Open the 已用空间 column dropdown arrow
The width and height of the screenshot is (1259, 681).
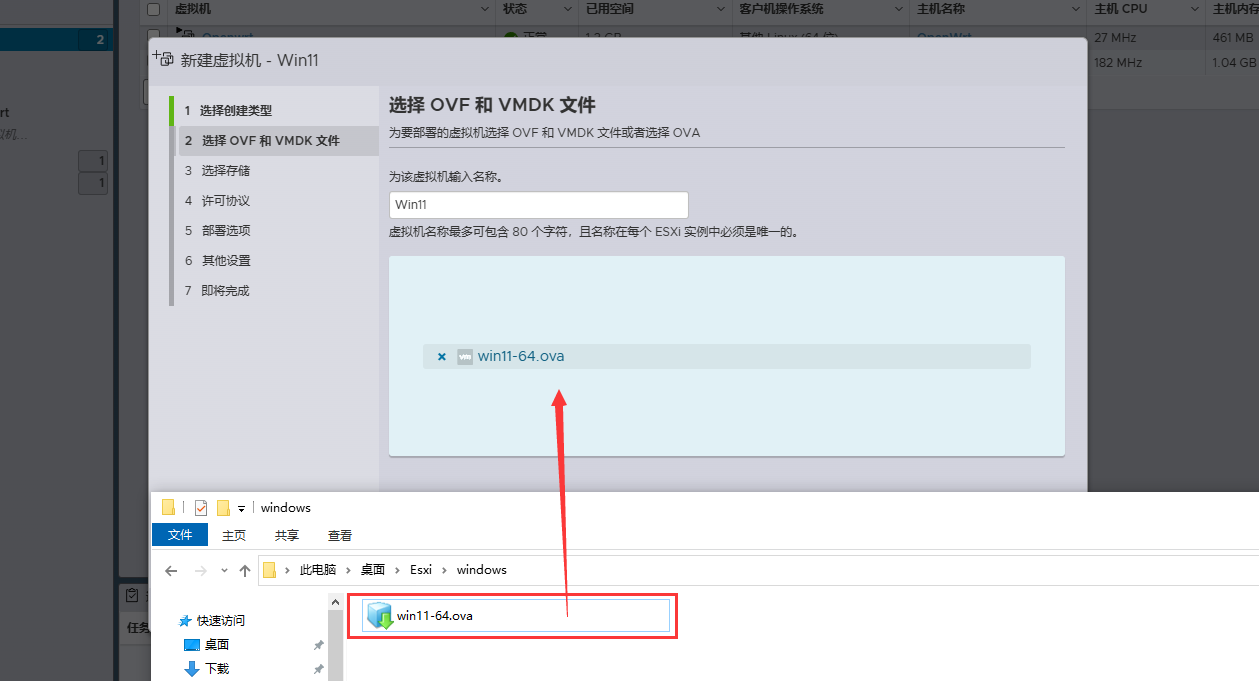coord(722,9)
